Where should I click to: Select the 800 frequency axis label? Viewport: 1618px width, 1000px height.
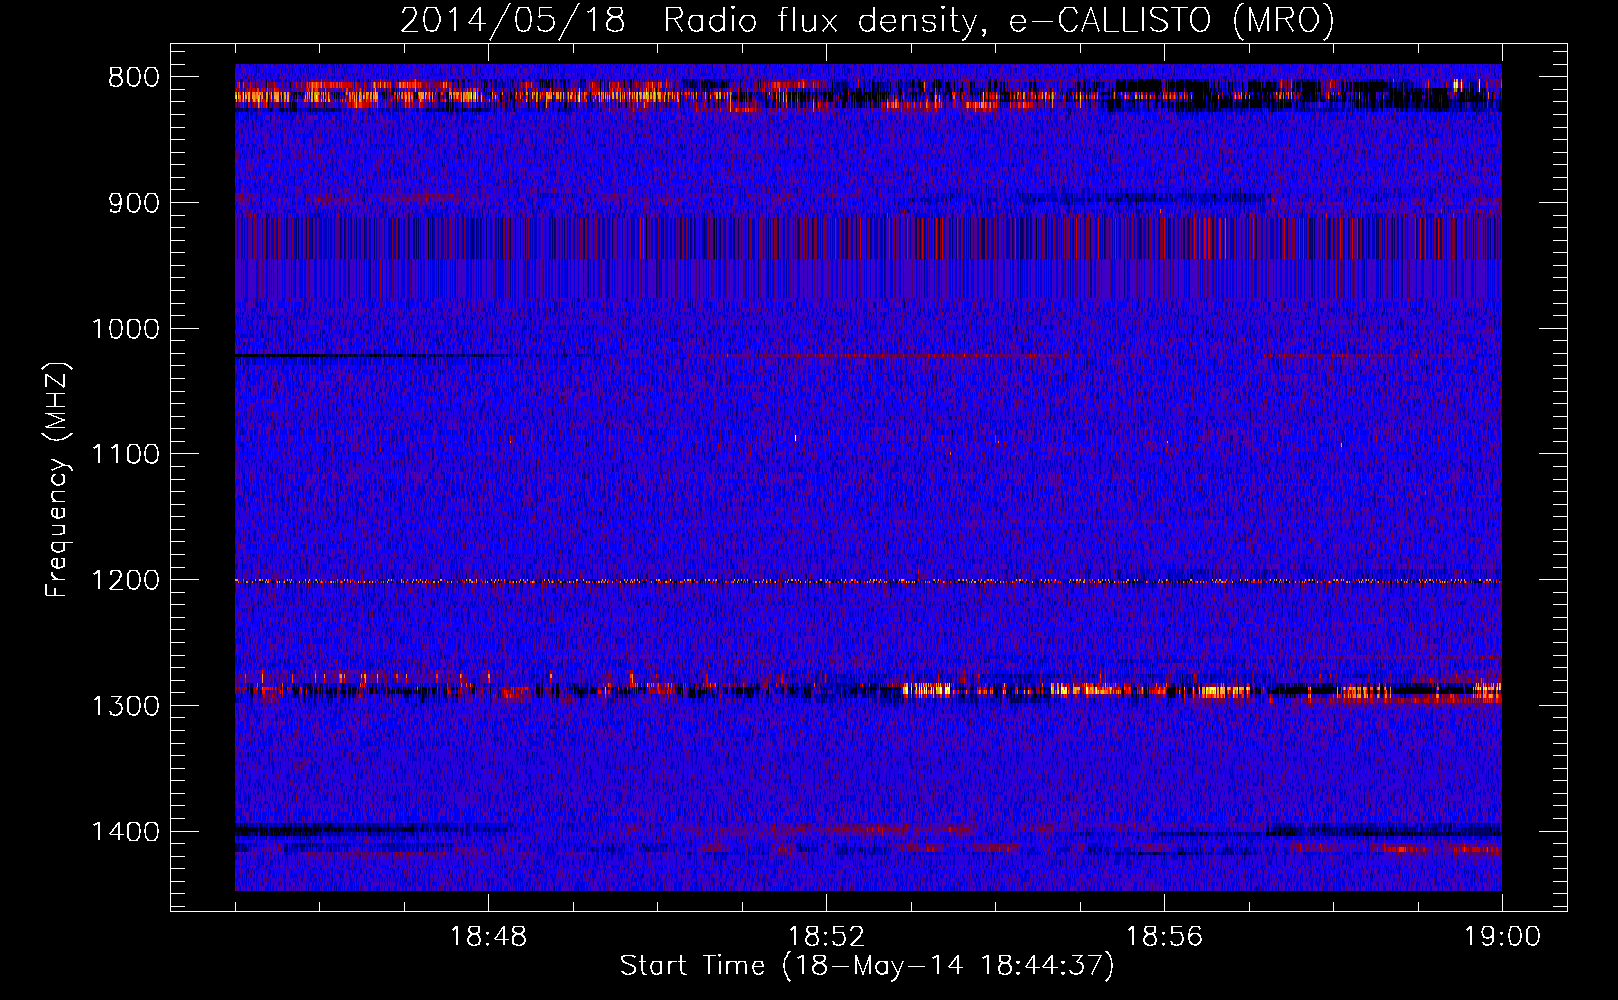[134, 78]
